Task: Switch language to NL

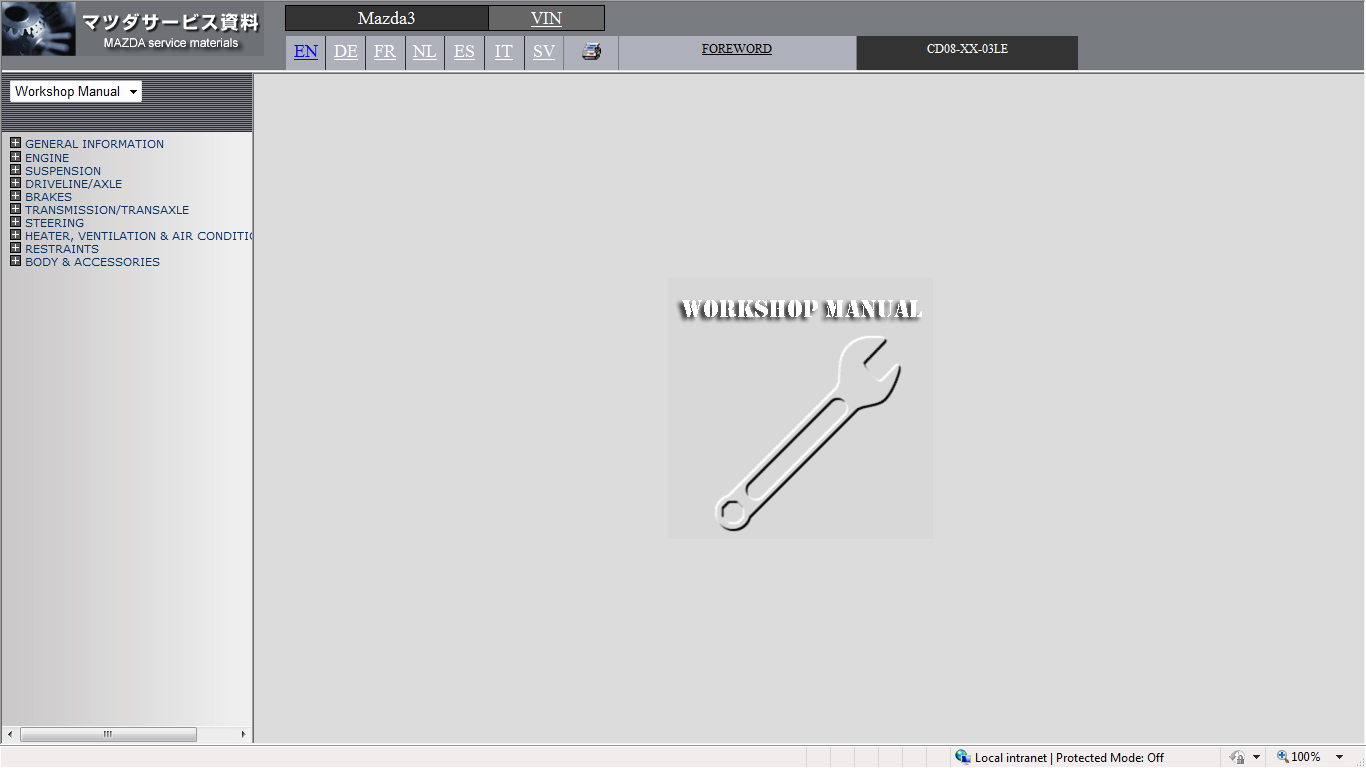Action: click(425, 52)
